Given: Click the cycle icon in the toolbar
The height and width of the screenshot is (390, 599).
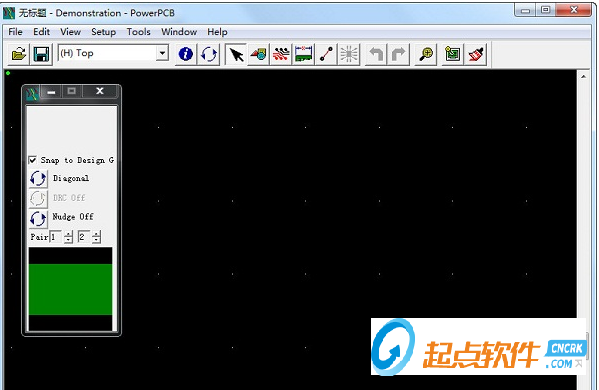Looking at the screenshot, I should 209,54.
